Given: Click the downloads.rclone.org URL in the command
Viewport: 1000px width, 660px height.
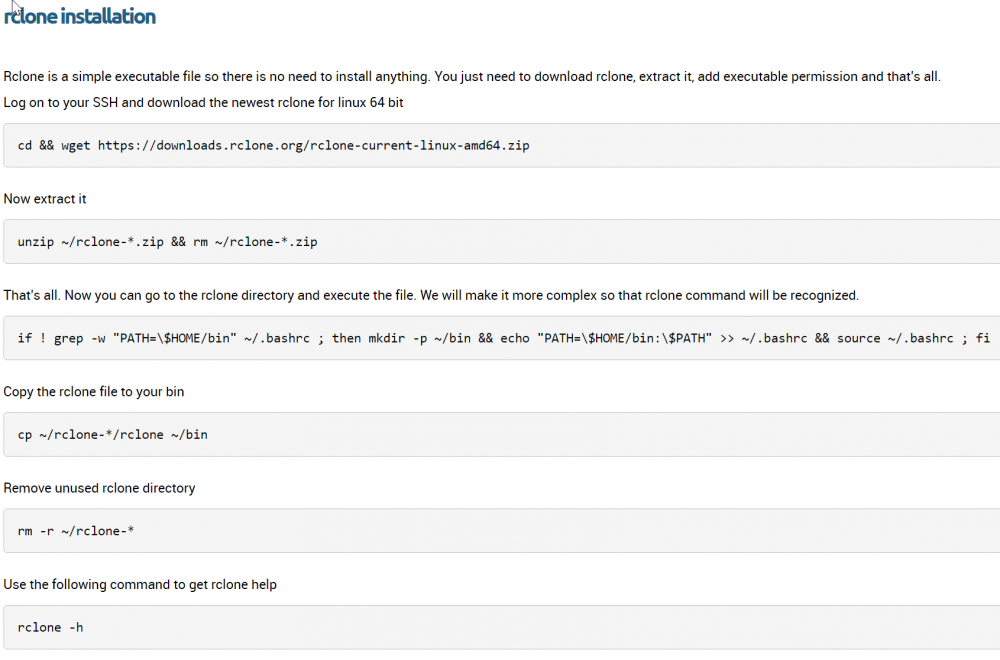Looking at the screenshot, I should click(313, 145).
